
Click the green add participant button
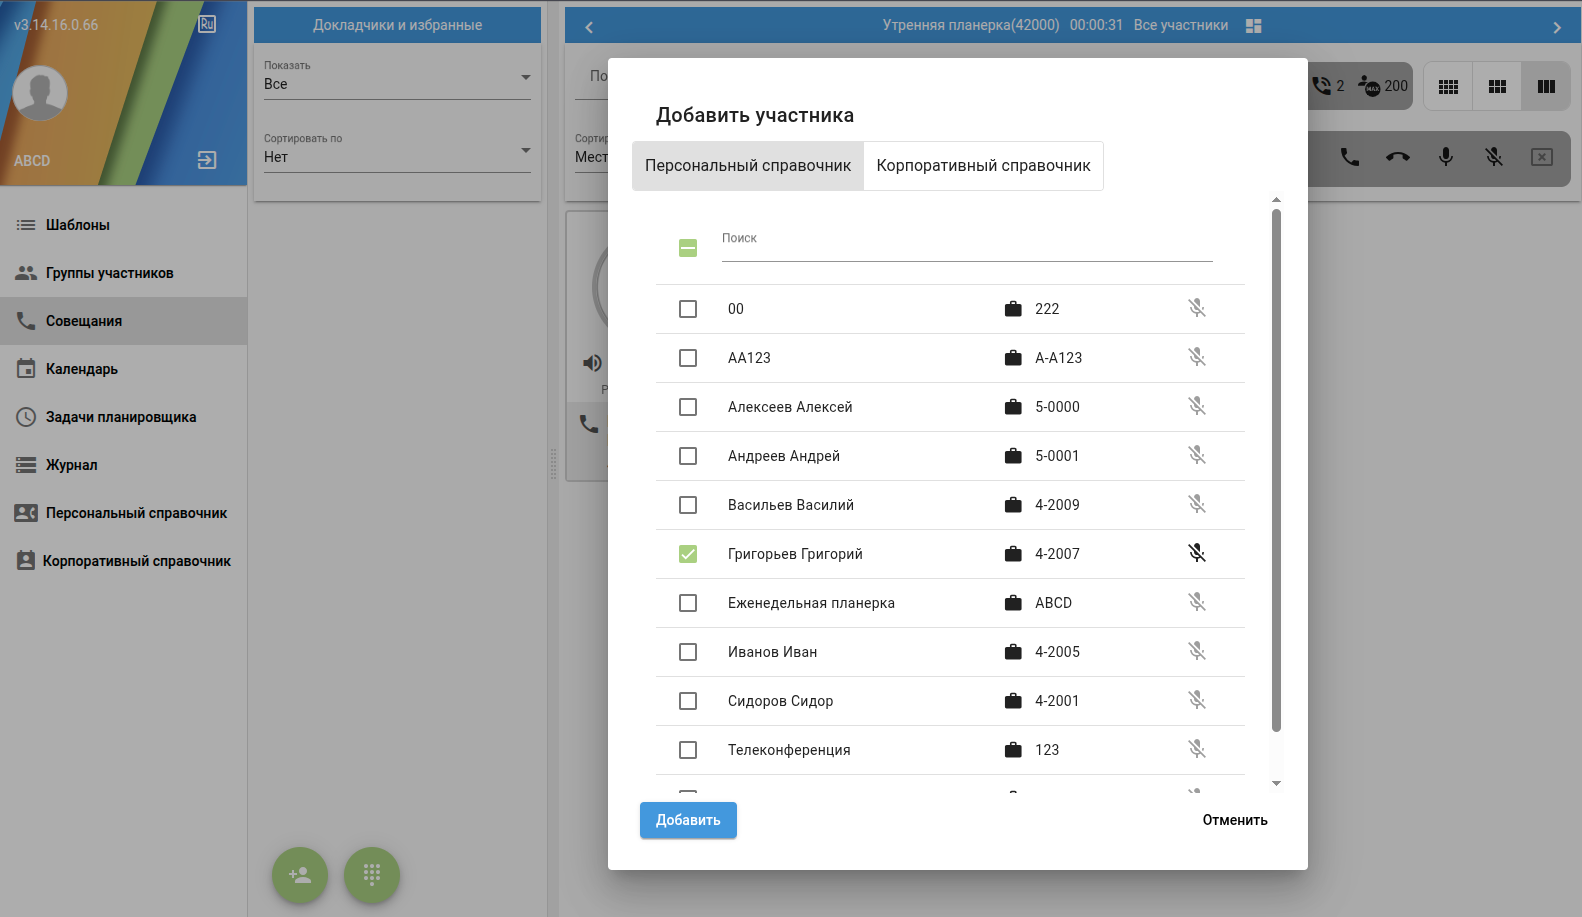pos(300,875)
